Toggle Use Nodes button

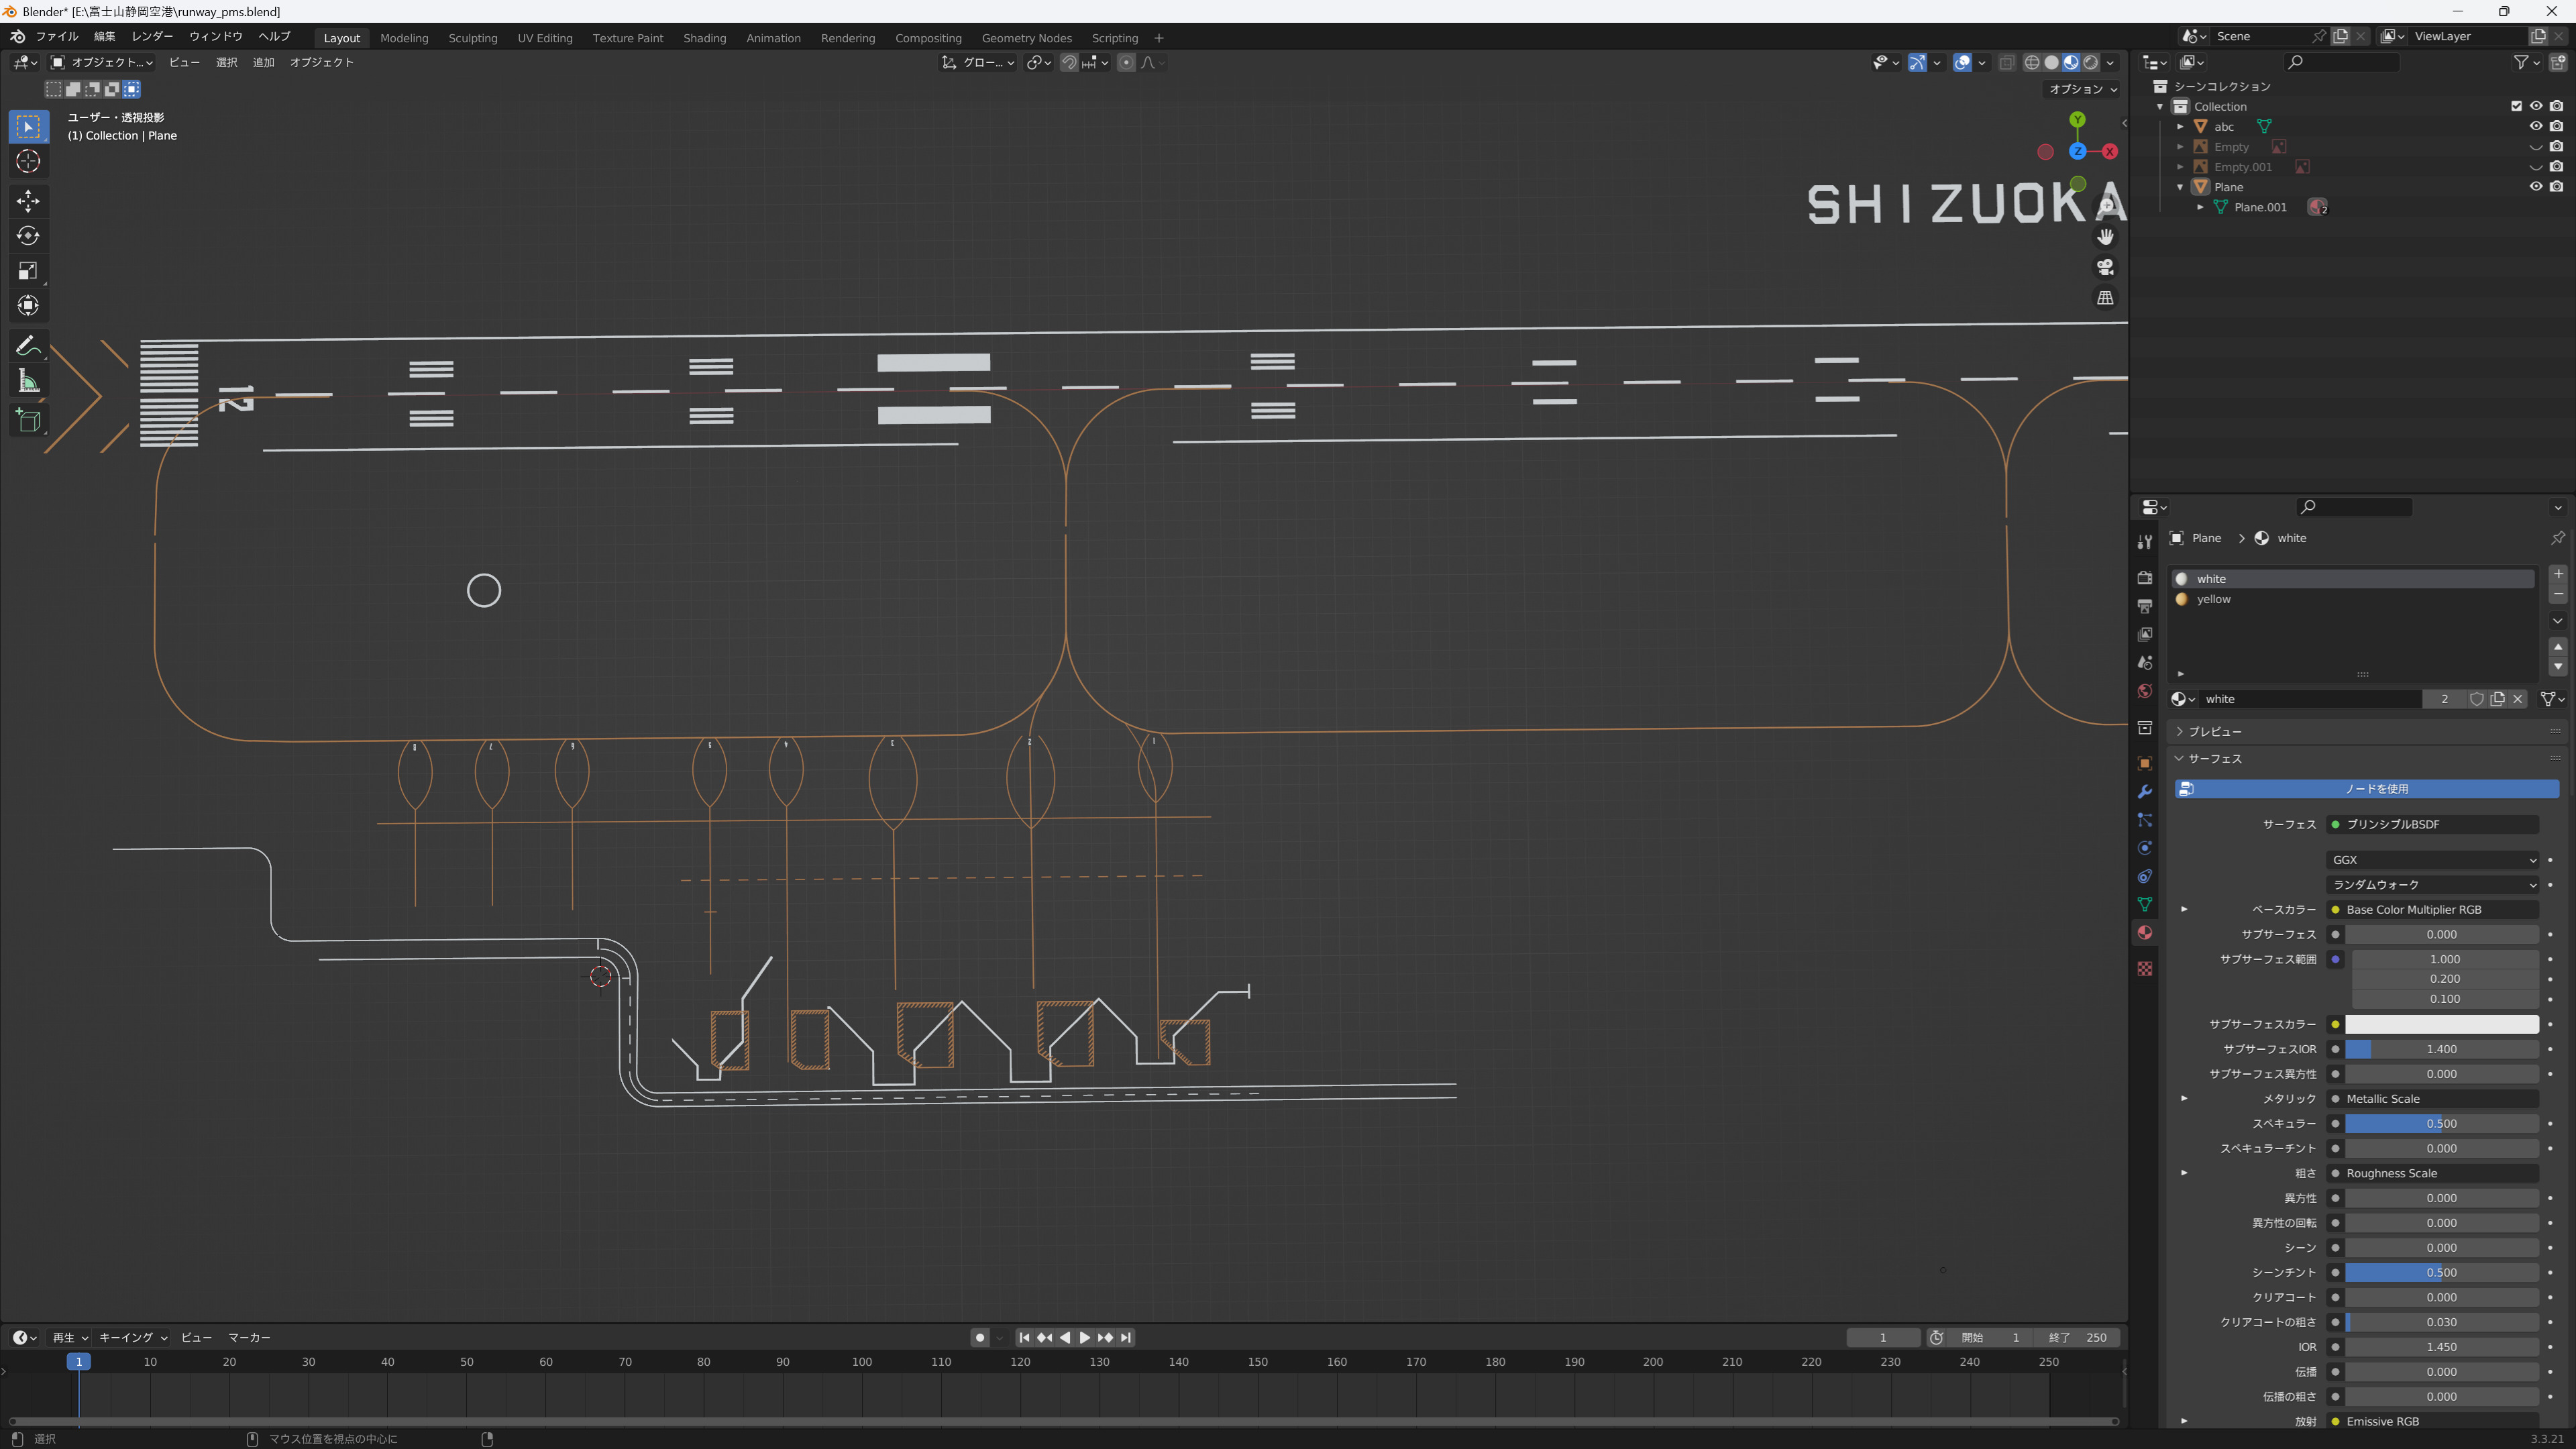[2366, 789]
